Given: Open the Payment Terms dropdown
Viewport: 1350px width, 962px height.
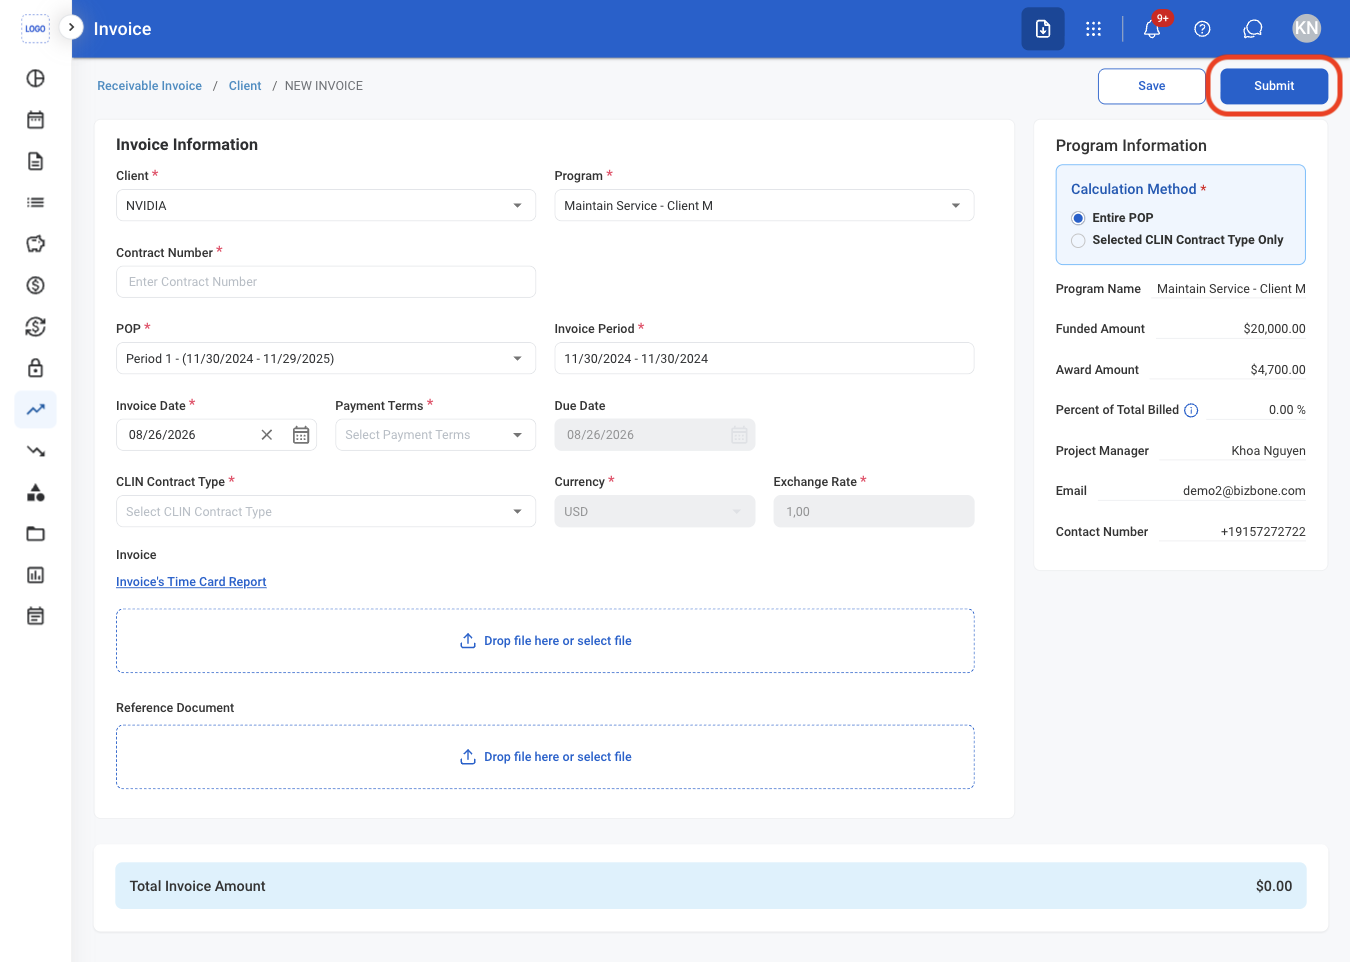Looking at the screenshot, I should tap(435, 435).
